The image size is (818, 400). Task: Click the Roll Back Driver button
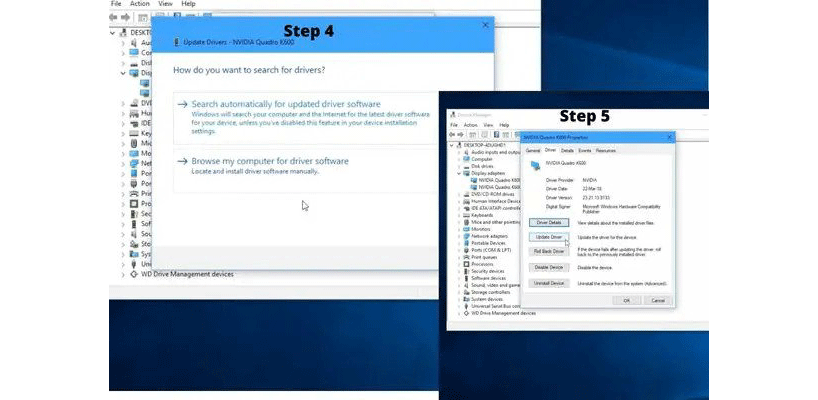point(549,251)
